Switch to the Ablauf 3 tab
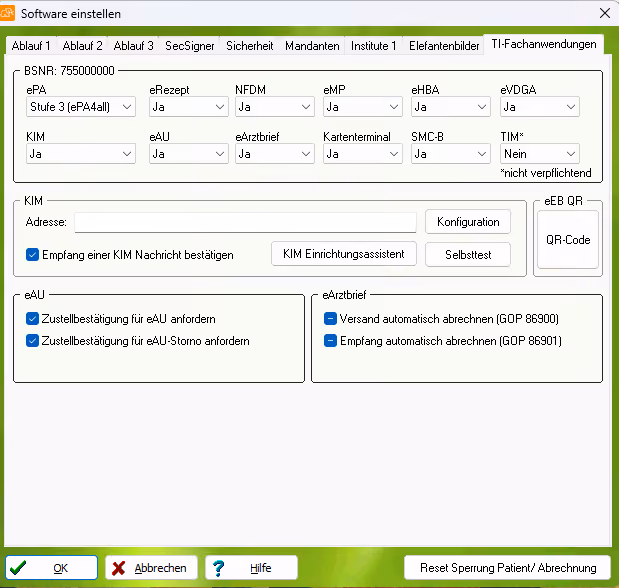Viewport: 619px width, 588px height. 133,46
